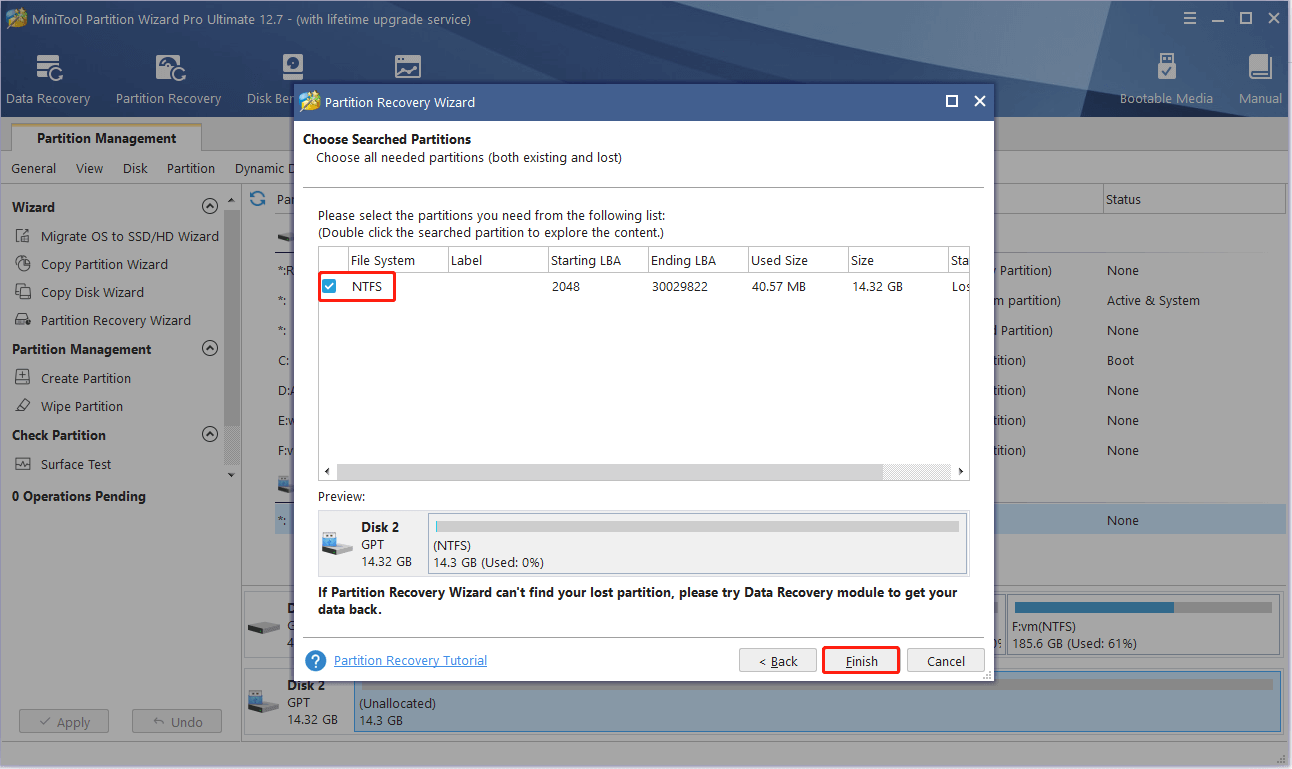Collapse the Partition Management section
The image size is (1292, 769).
210,349
